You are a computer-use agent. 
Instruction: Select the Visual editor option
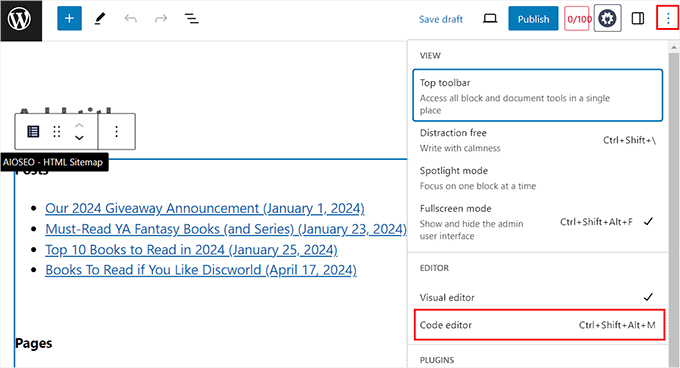pos(538,297)
